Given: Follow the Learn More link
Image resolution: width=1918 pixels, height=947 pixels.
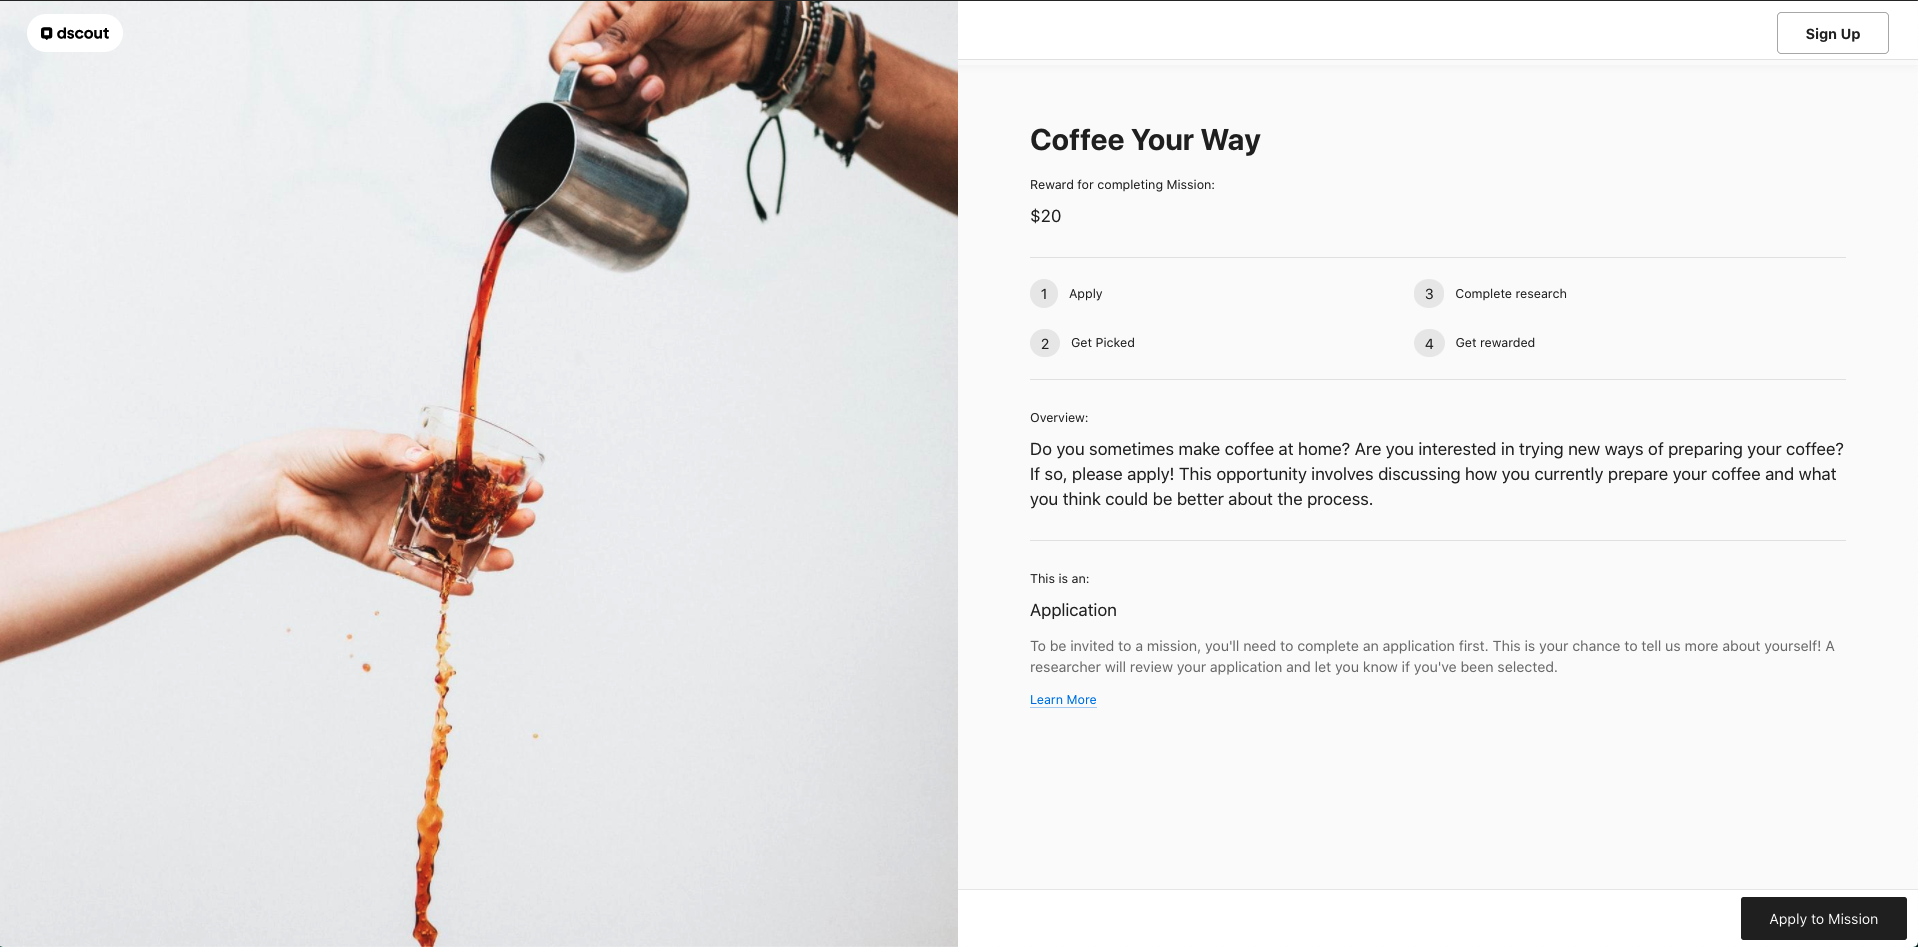Looking at the screenshot, I should [1063, 700].
